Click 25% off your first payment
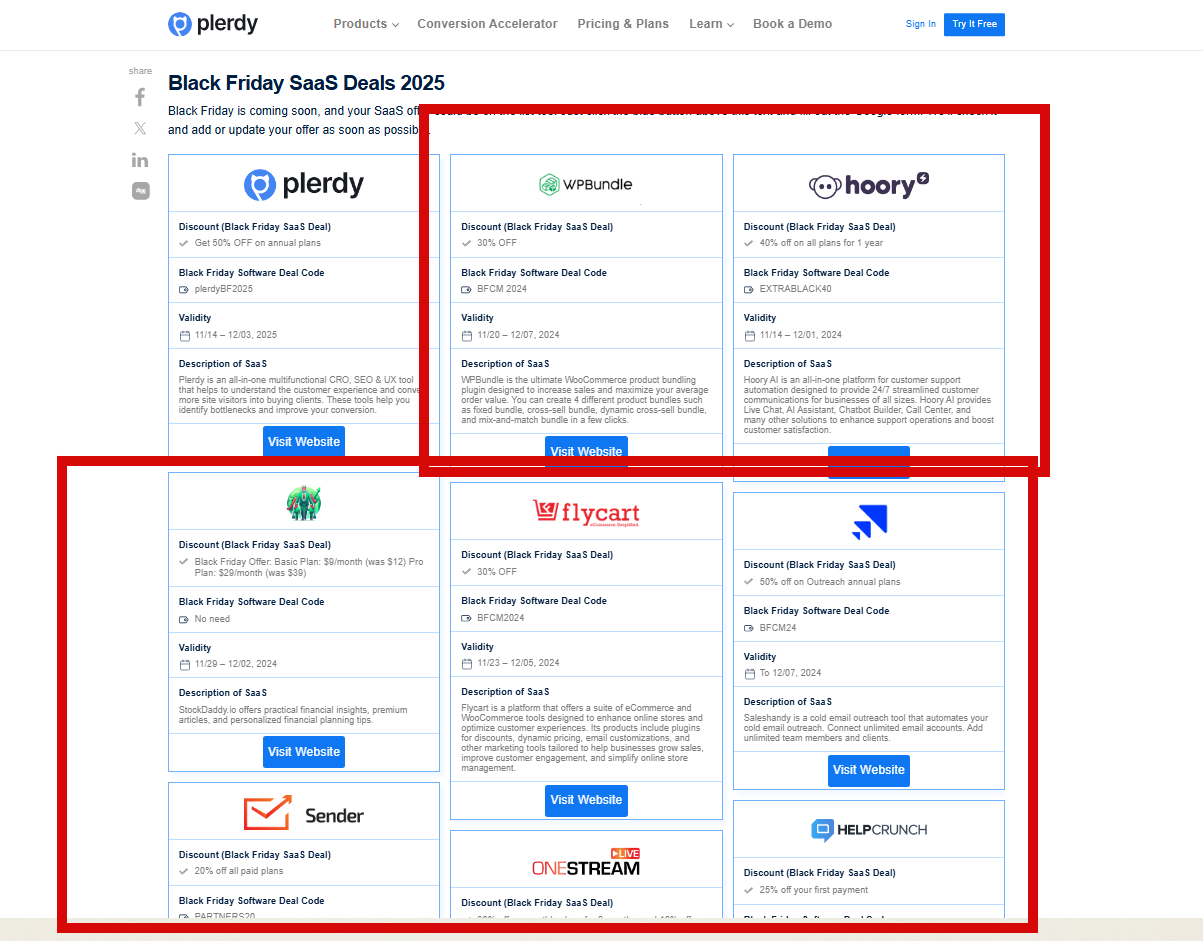This screenshot has width=1203, height=941. (814, 890)
